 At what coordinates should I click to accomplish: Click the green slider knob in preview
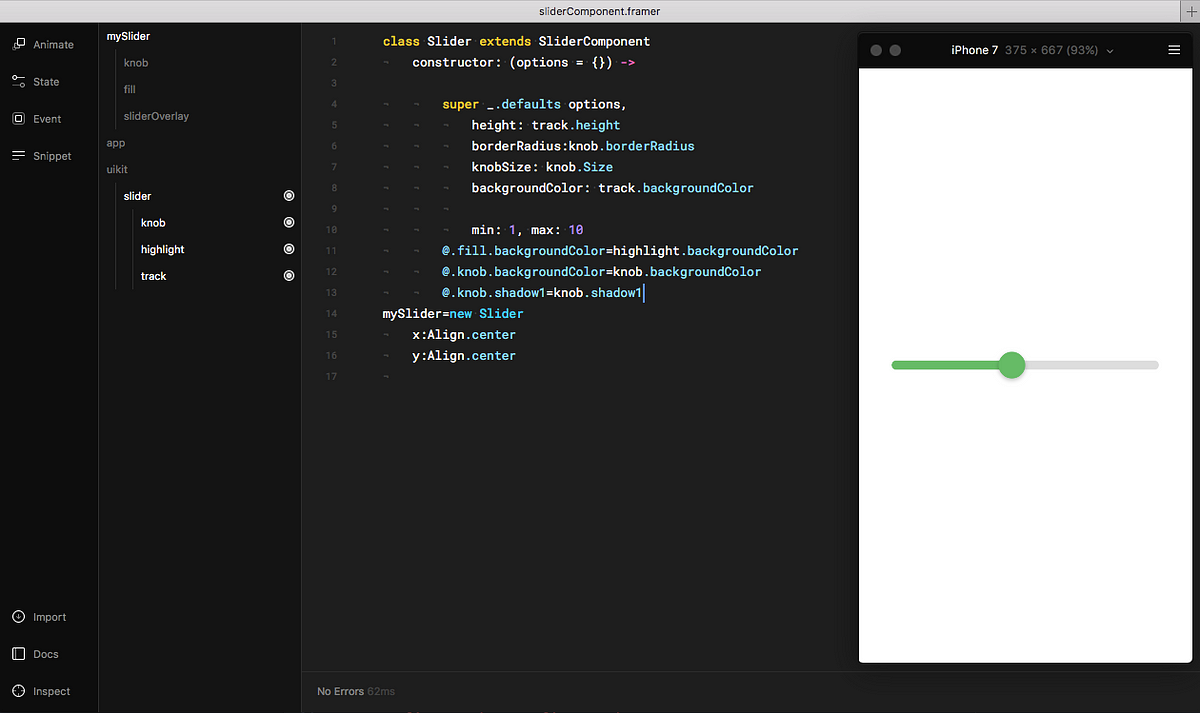[x=1012, y=365]
